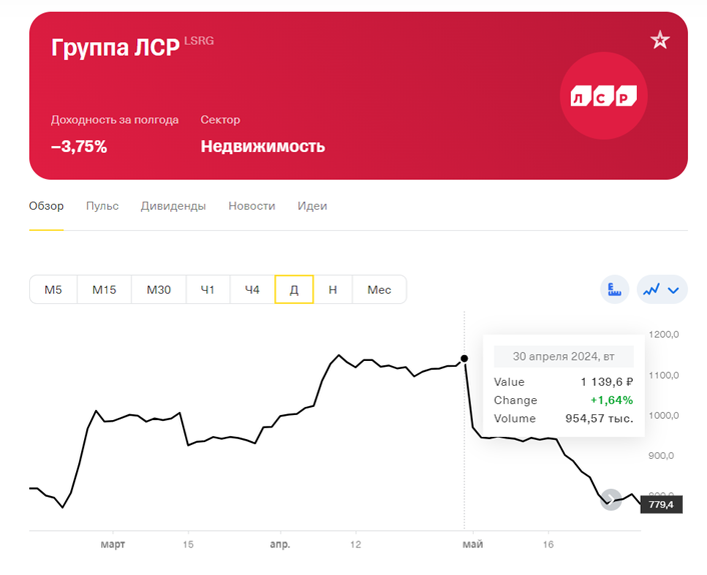Click the LSRG ticker label
This screenshot has height=575, width=707.
(x=199, y=41)
